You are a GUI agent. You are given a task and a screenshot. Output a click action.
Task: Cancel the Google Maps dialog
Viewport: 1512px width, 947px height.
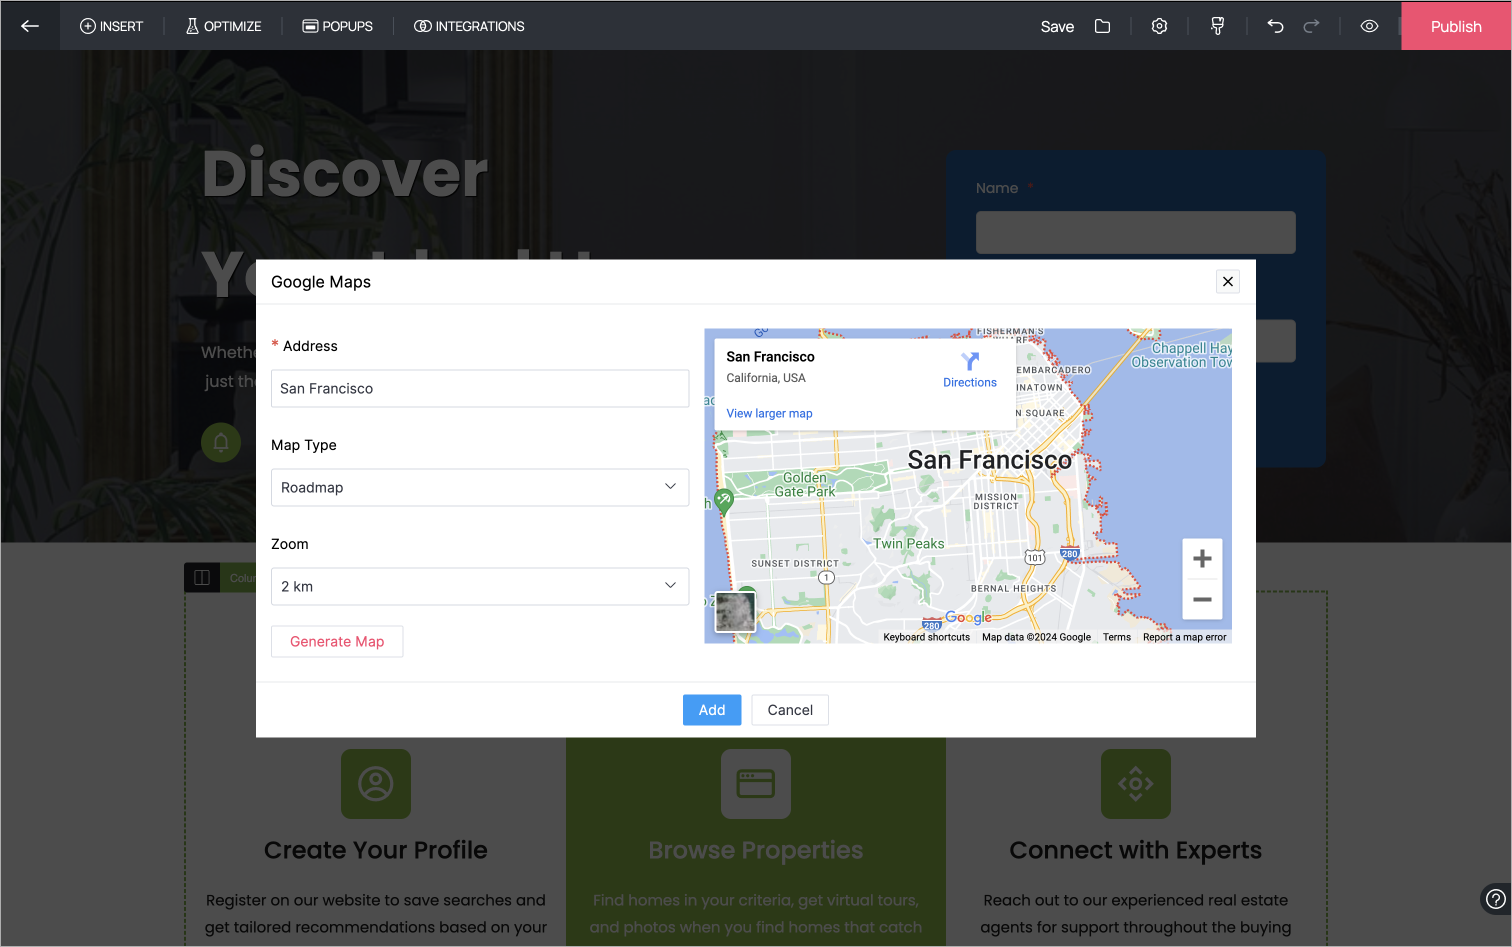pos(790,710)
